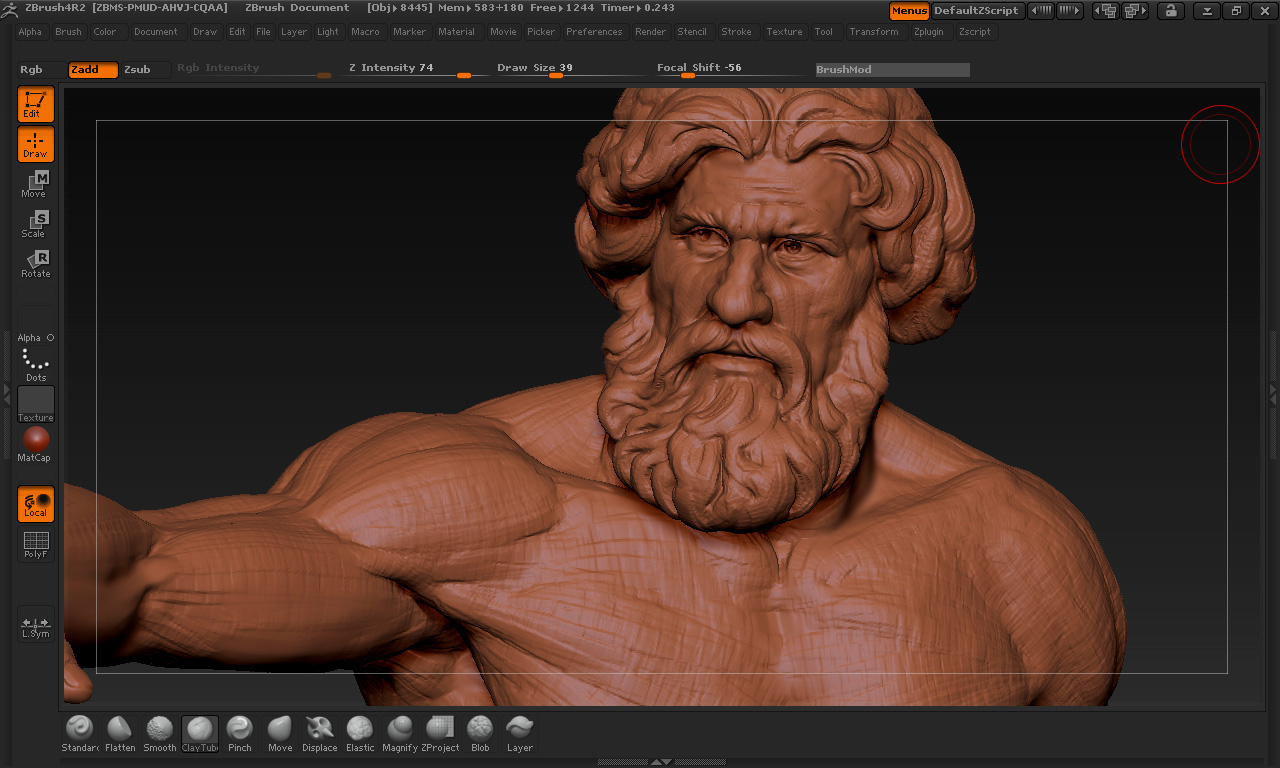Open the Transform menu
Viewport: 1280px width, 768px height.
pyautogui.click(x=874, y=32)
